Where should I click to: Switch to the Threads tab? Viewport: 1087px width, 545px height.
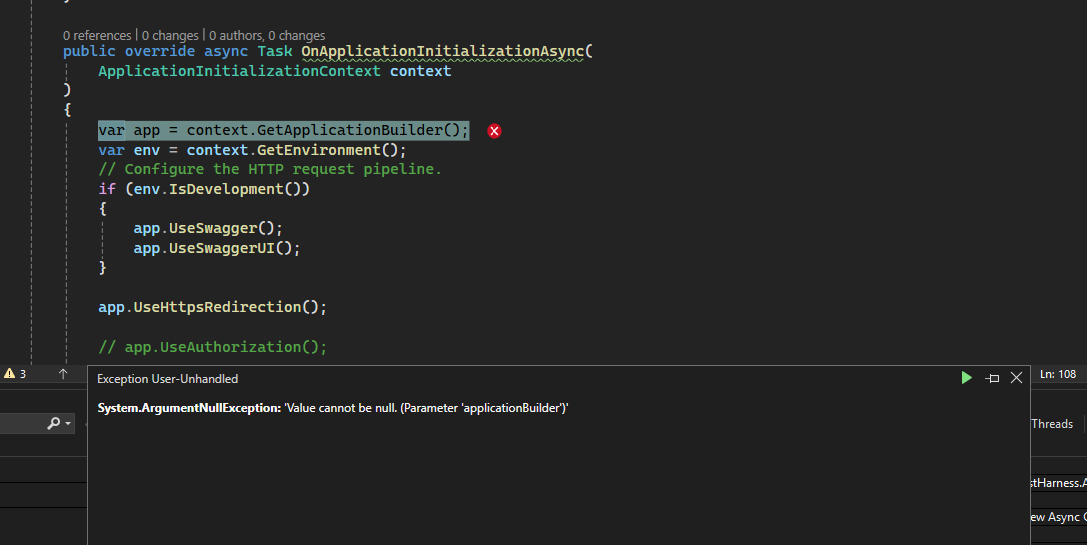1051,424
